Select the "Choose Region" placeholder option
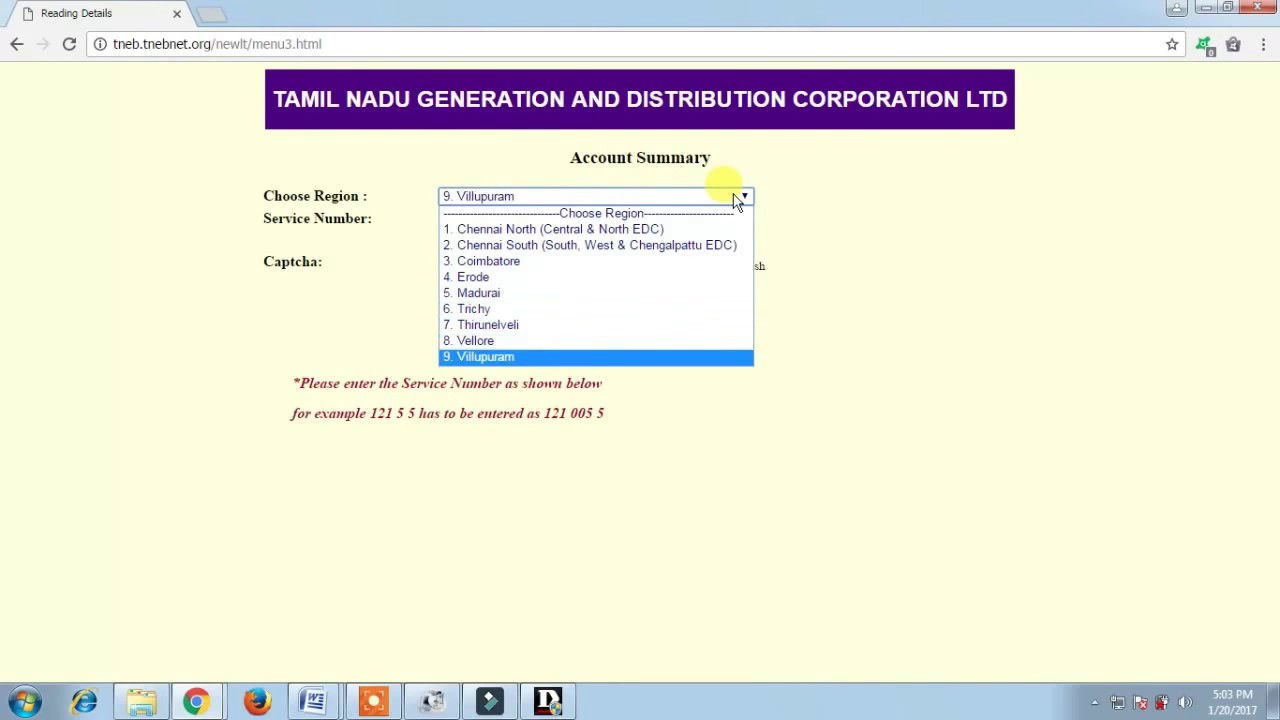Viewport: 1280px width, 720px height. (x=596, y=213)
